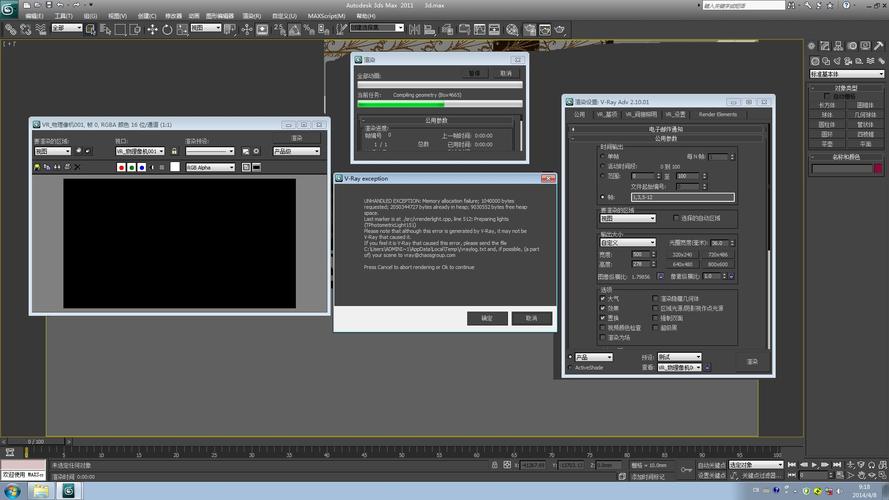Viewport: 889px width, 500px height.
Task: Enable the red channel in frame buffer
Action: [121, 168]
